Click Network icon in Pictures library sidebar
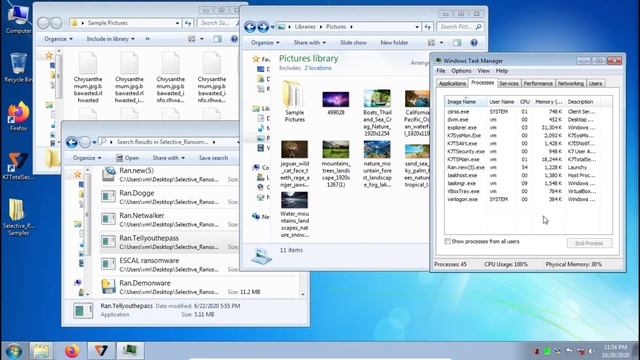 (x=256, y=217)
